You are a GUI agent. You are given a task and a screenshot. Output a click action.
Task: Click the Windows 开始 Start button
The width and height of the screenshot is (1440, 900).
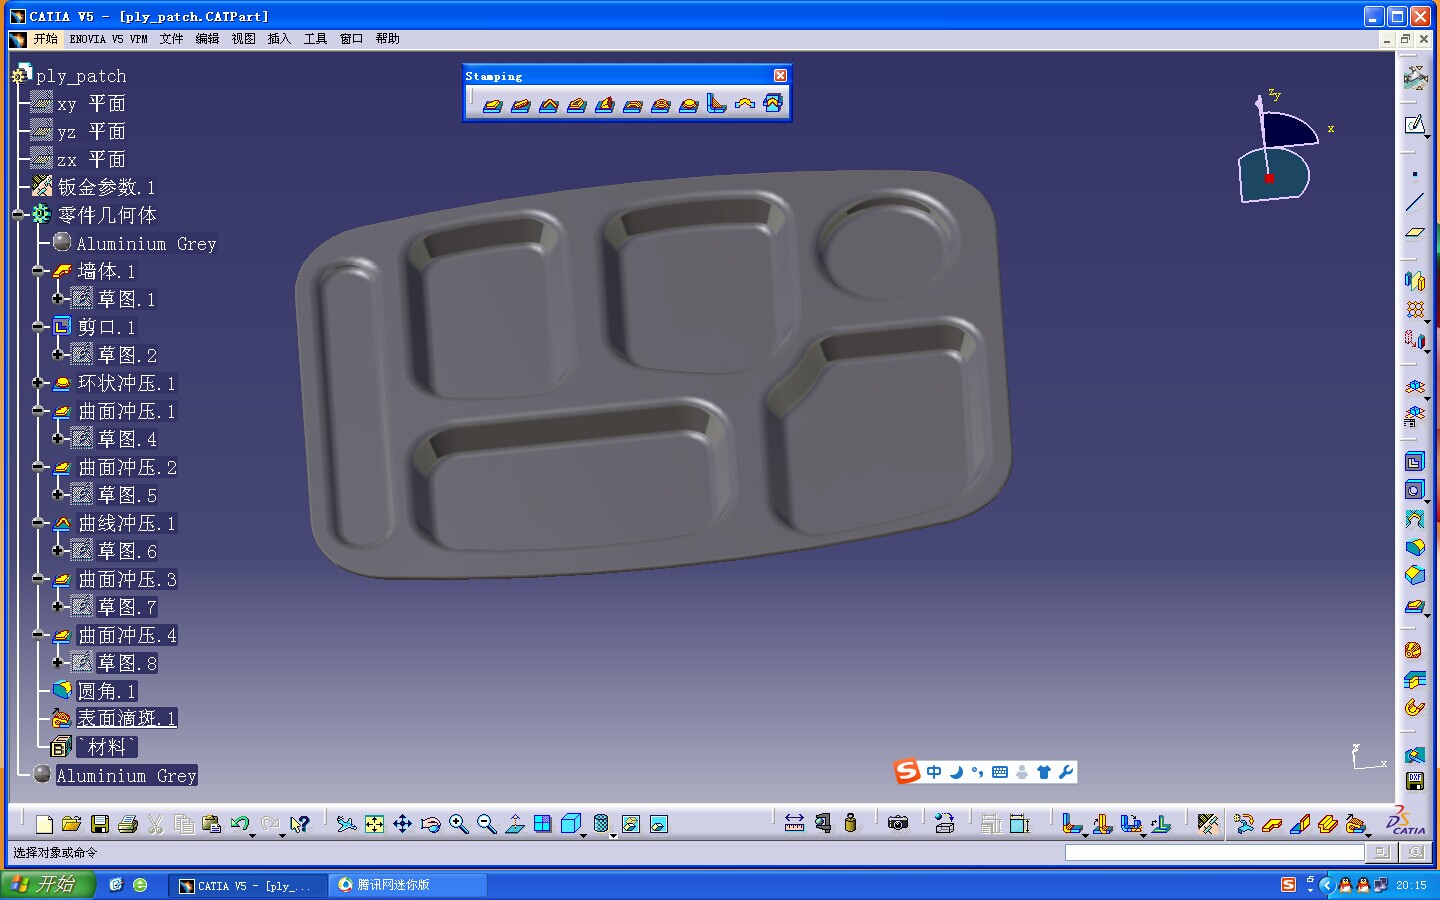pyautogui.click(x=47, y=884)
